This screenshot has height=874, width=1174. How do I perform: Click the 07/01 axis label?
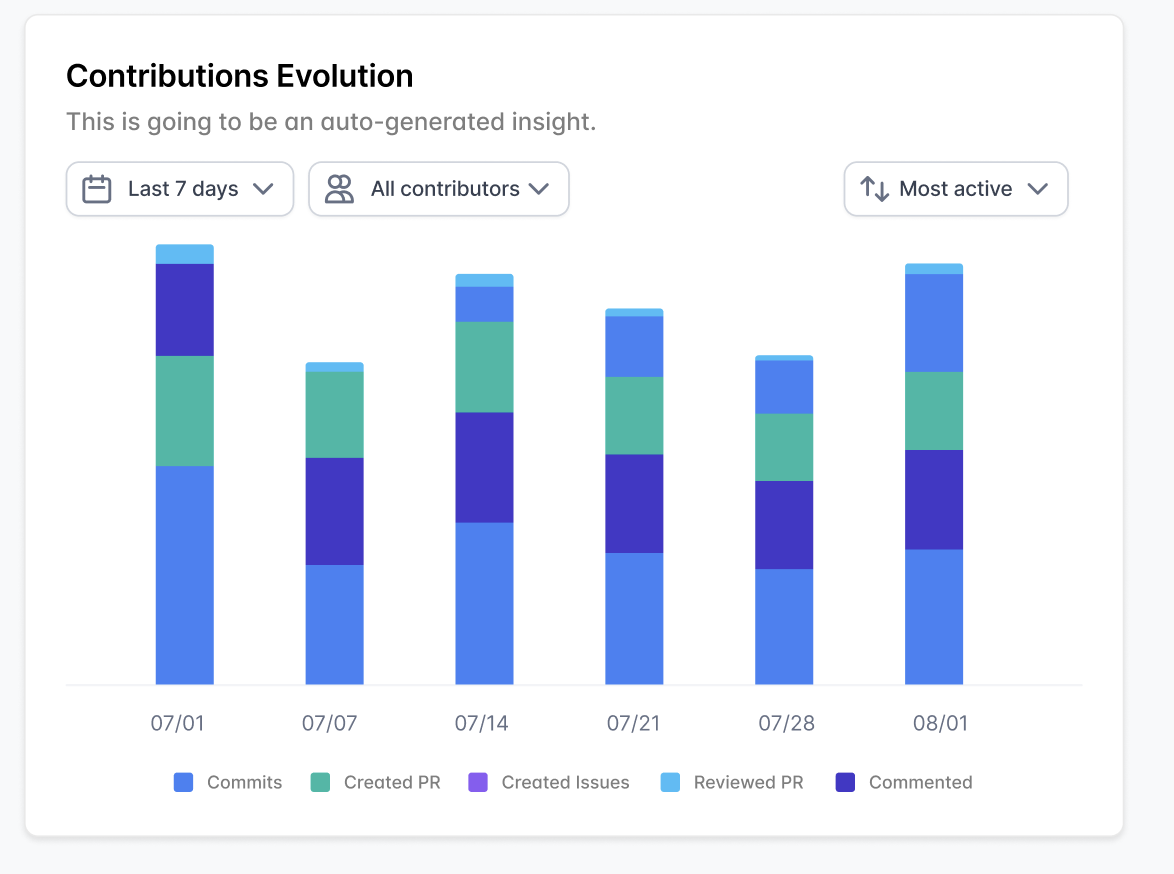pyautogui.click(x=177, y=723)
